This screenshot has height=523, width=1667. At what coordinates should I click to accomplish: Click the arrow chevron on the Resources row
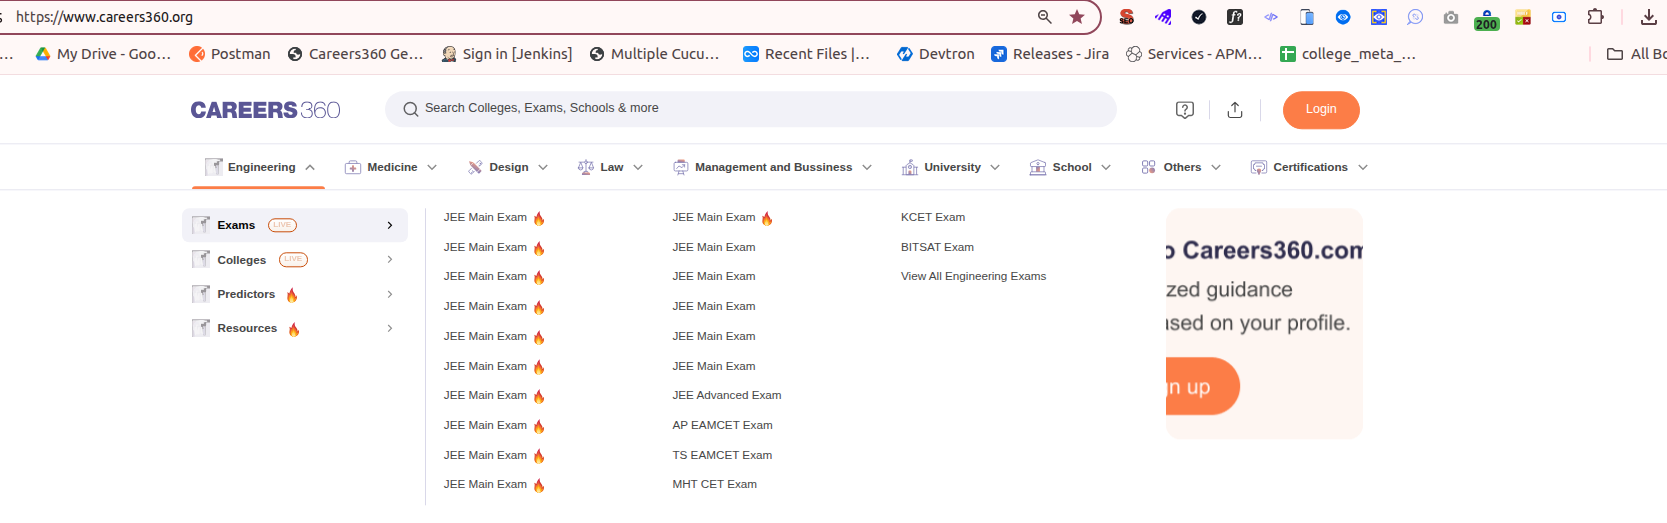(x=390, y=328)
